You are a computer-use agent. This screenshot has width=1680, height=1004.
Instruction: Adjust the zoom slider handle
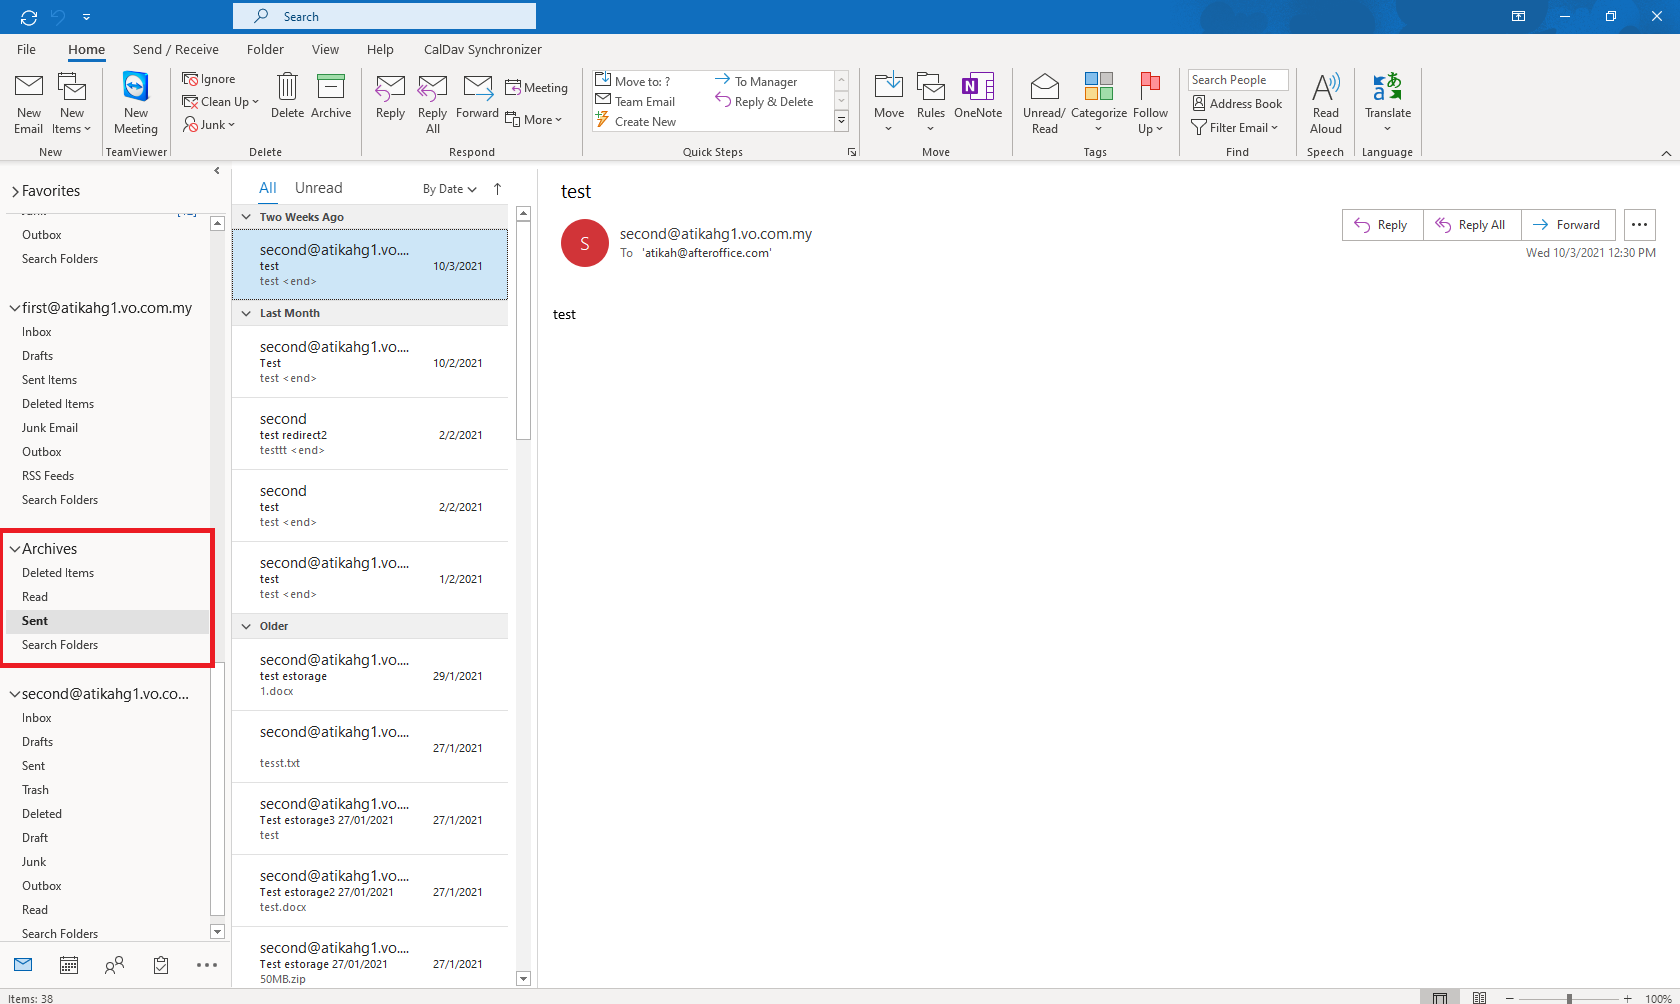1569,998
